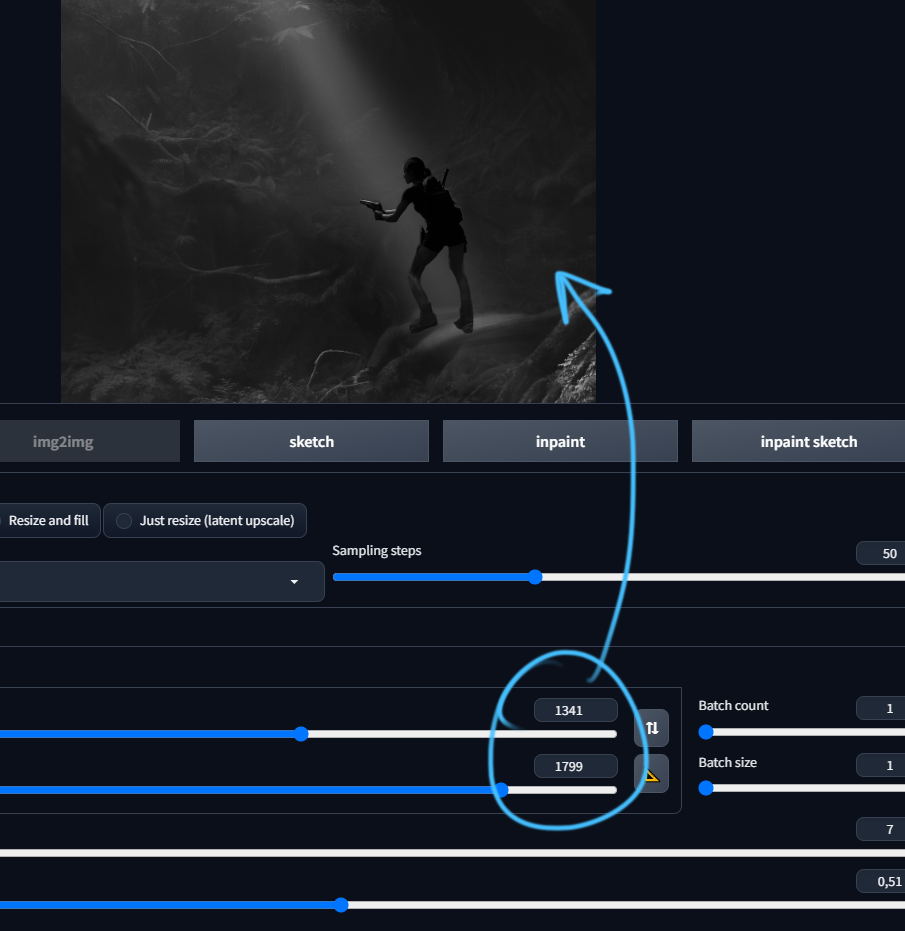Select the "Just resize (latent upscale)" radio option
The width and height of the screenshot is (905, 931).
coord(205,521)
